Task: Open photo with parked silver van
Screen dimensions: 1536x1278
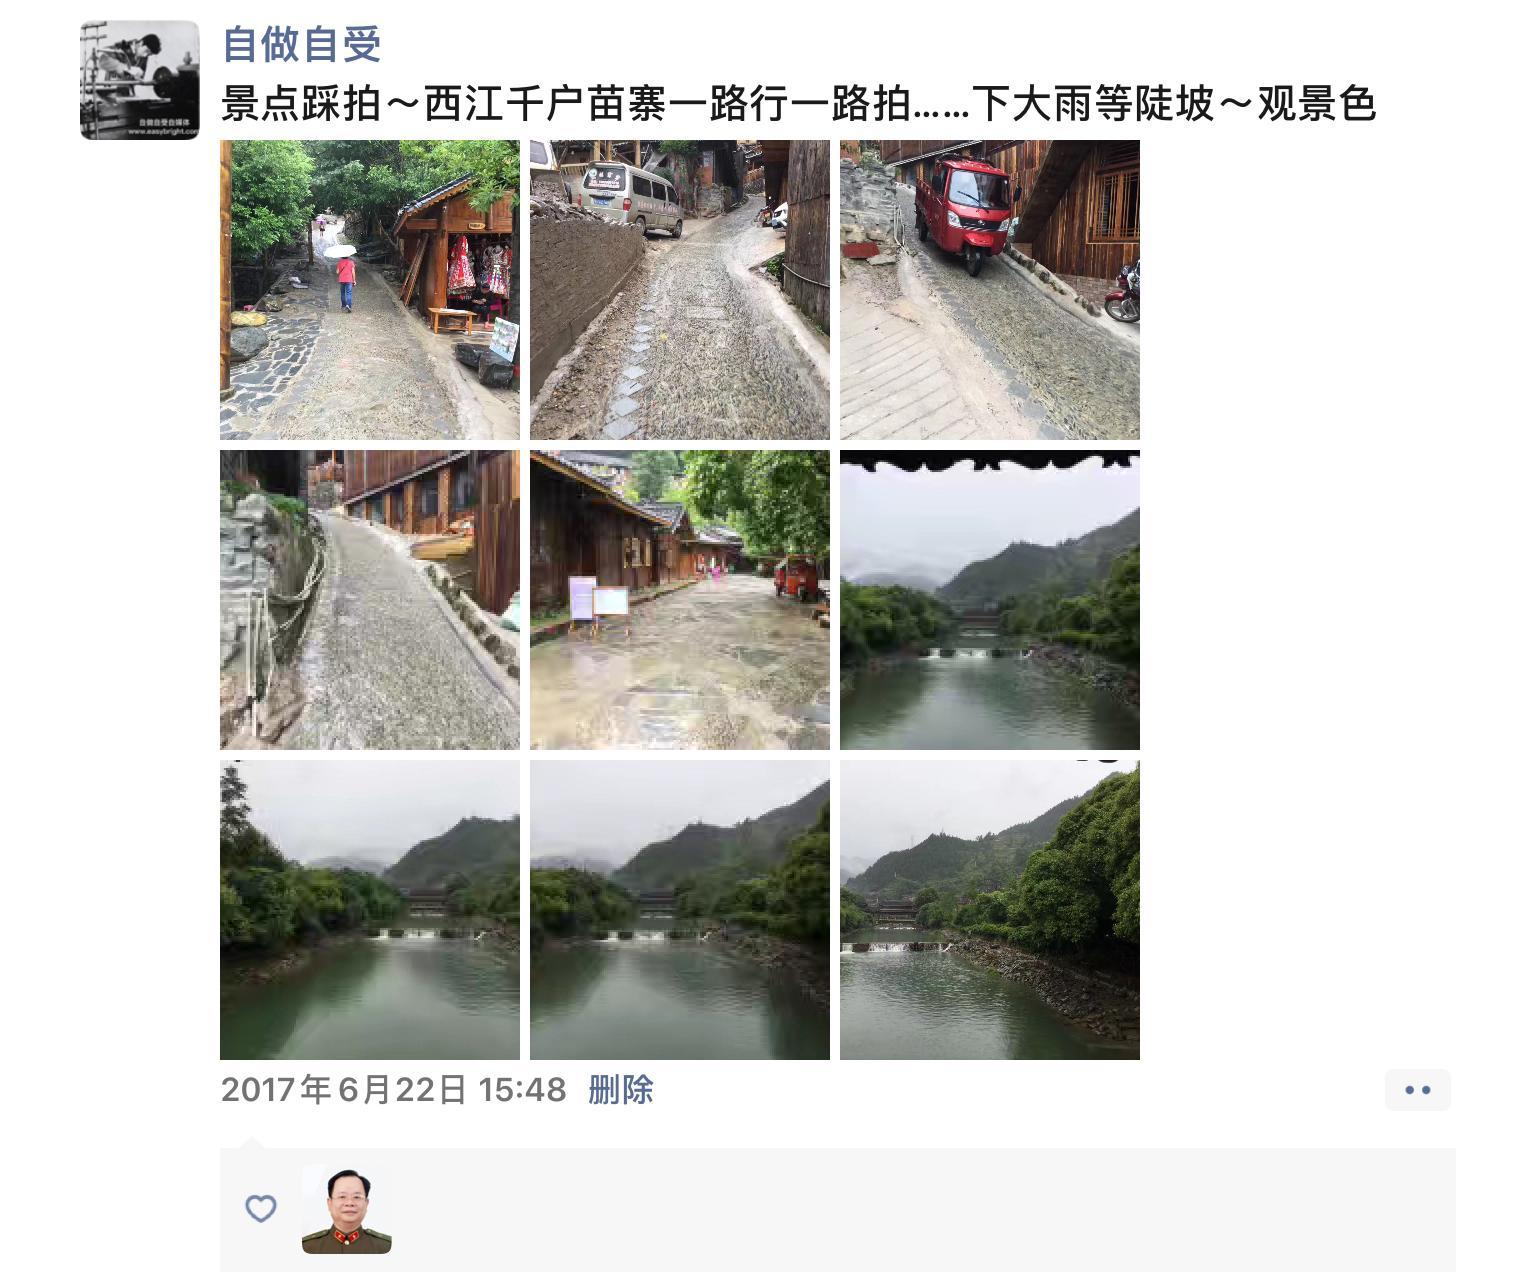Action: tap(680, 290)
